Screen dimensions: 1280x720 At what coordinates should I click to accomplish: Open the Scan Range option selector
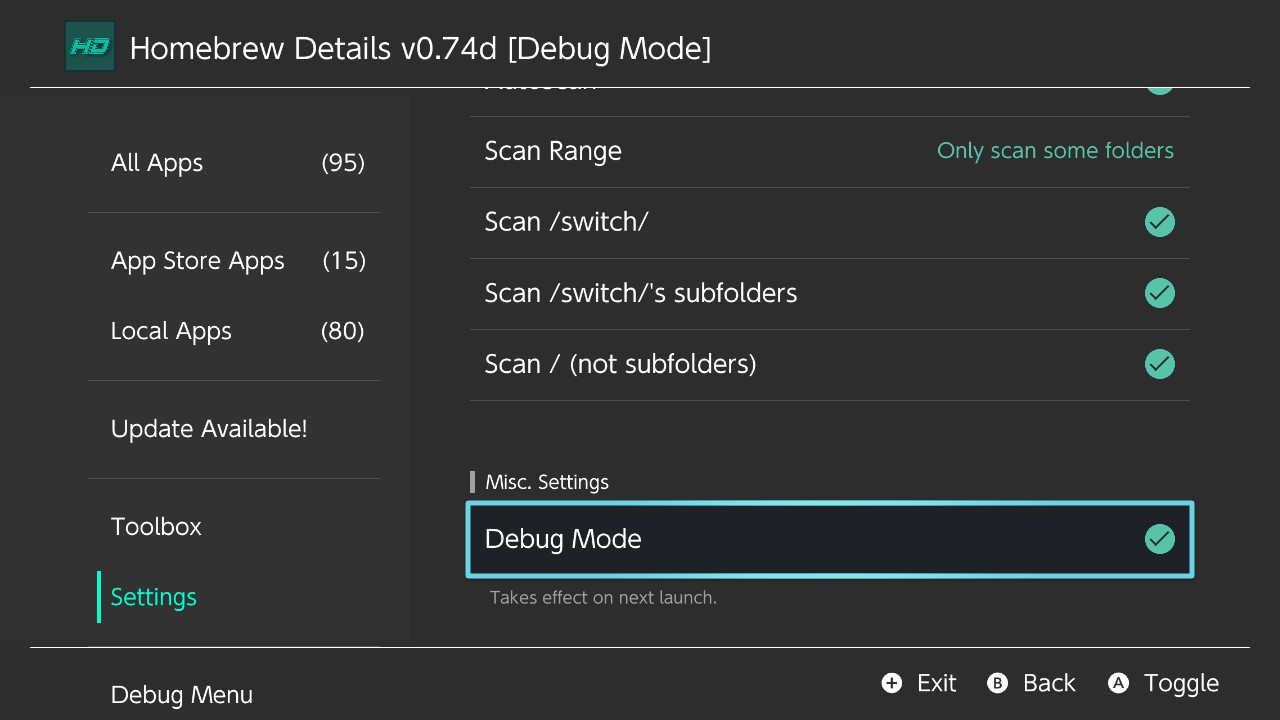(x=830, y=152)
